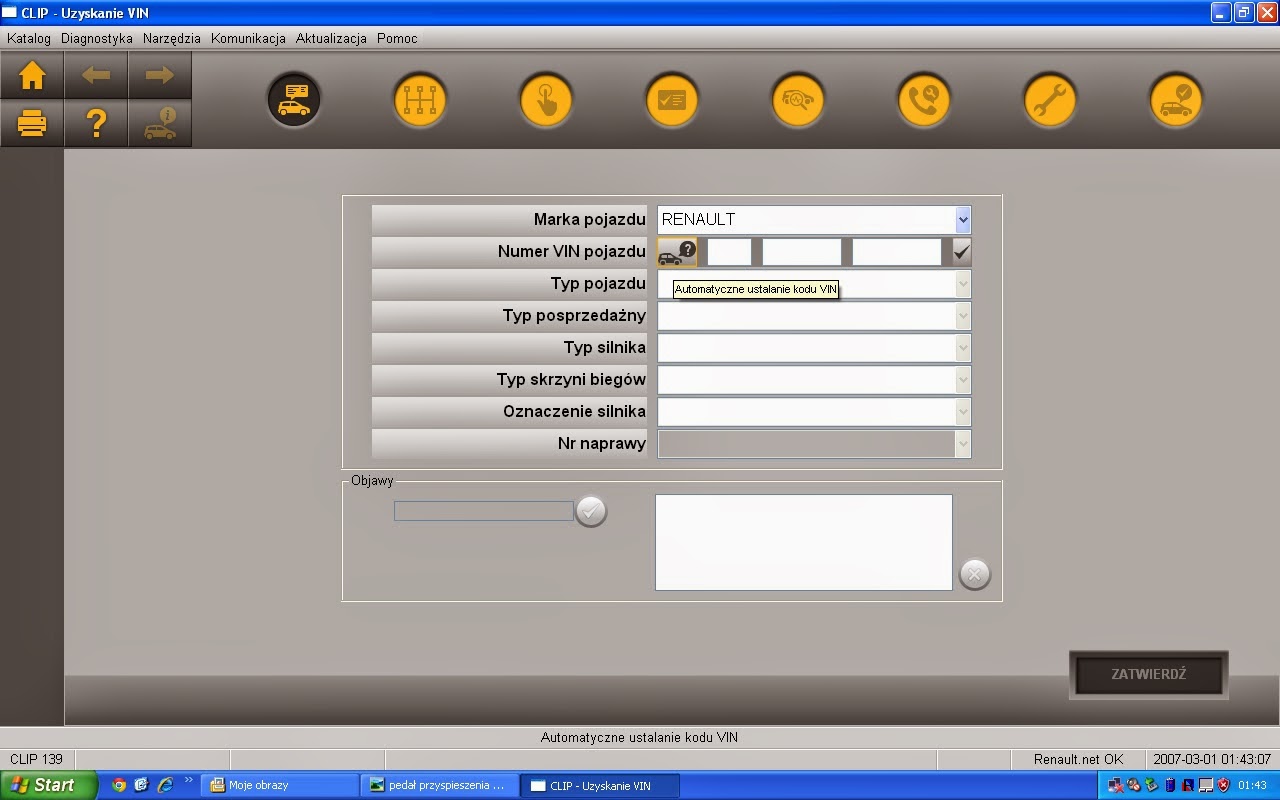Viewport: 1280px width, 800px height.
Task: Launch Chrome from the quick launch bar
Action: pos(119,785)
